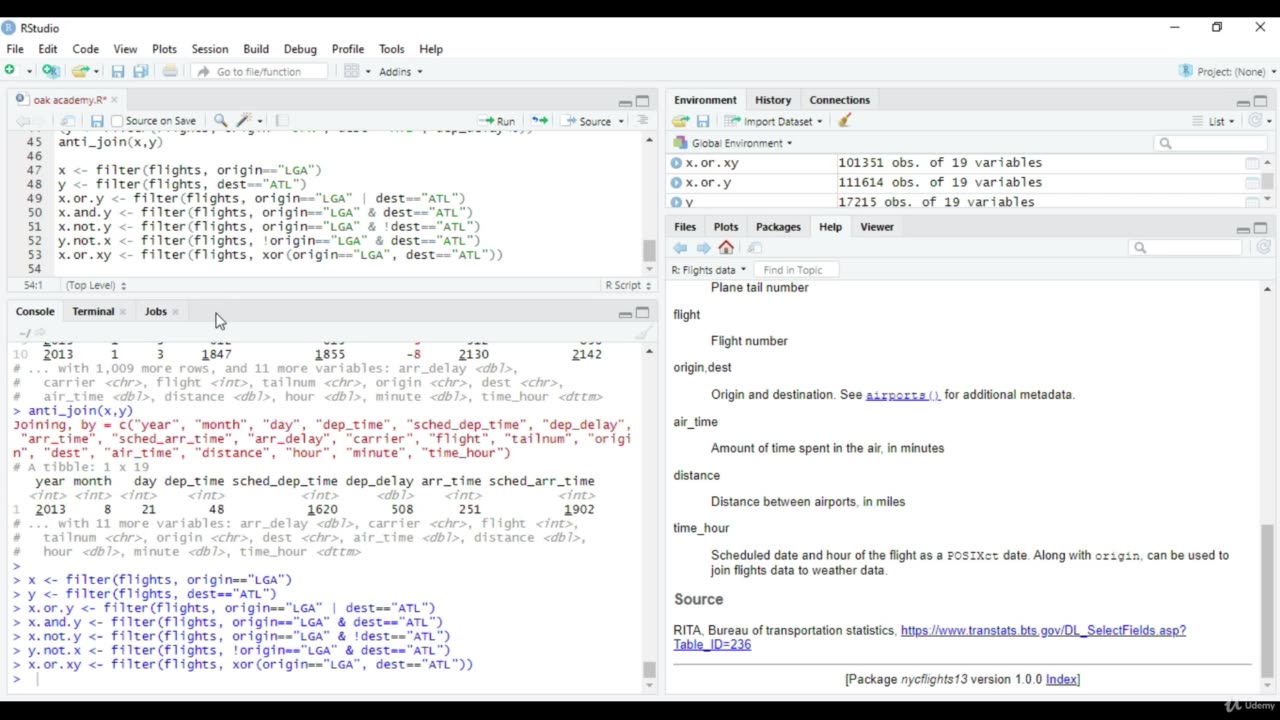Screen dimensions: 1280x720
Task: Open the workspace panes layout icon
Action: (x=351, y=71)
